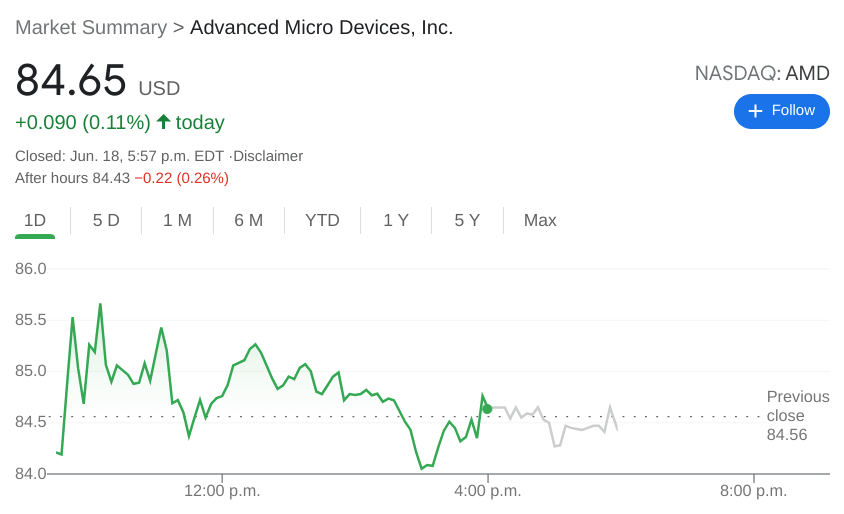
Task: Click the green closing-price dot on chart
Action: (487, 408)
